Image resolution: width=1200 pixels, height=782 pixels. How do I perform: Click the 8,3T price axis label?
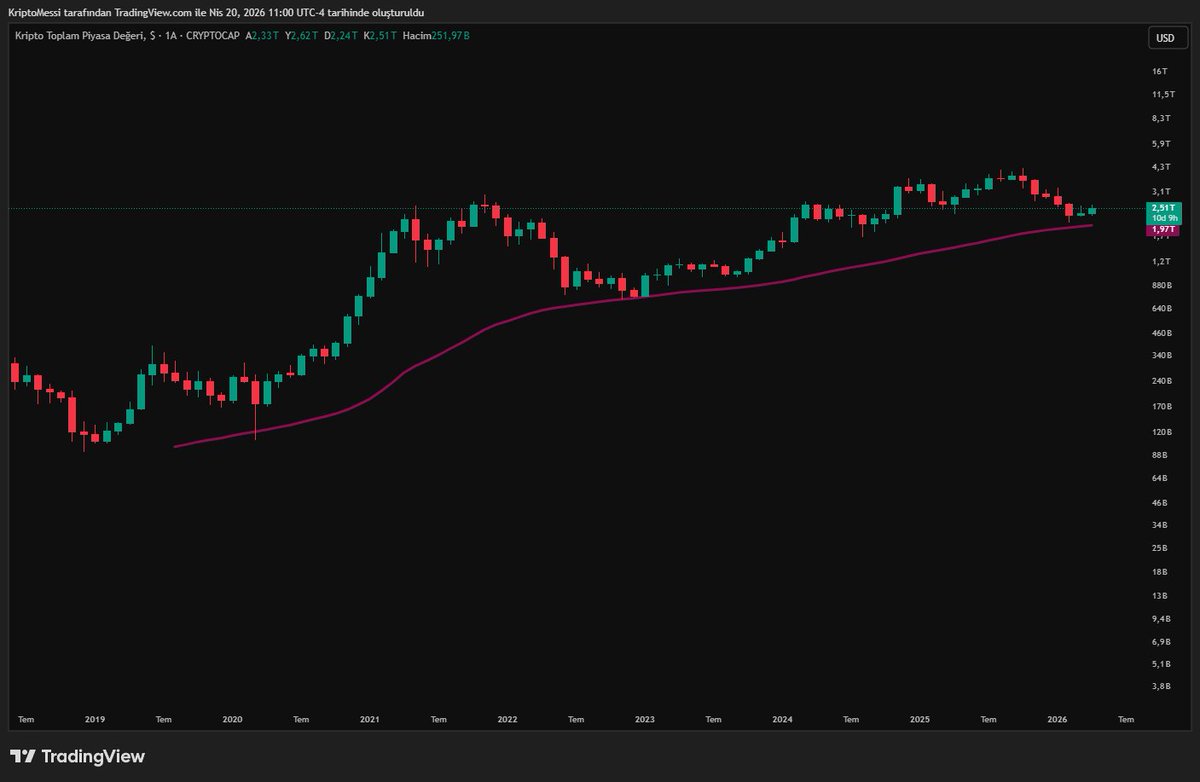1161,118
